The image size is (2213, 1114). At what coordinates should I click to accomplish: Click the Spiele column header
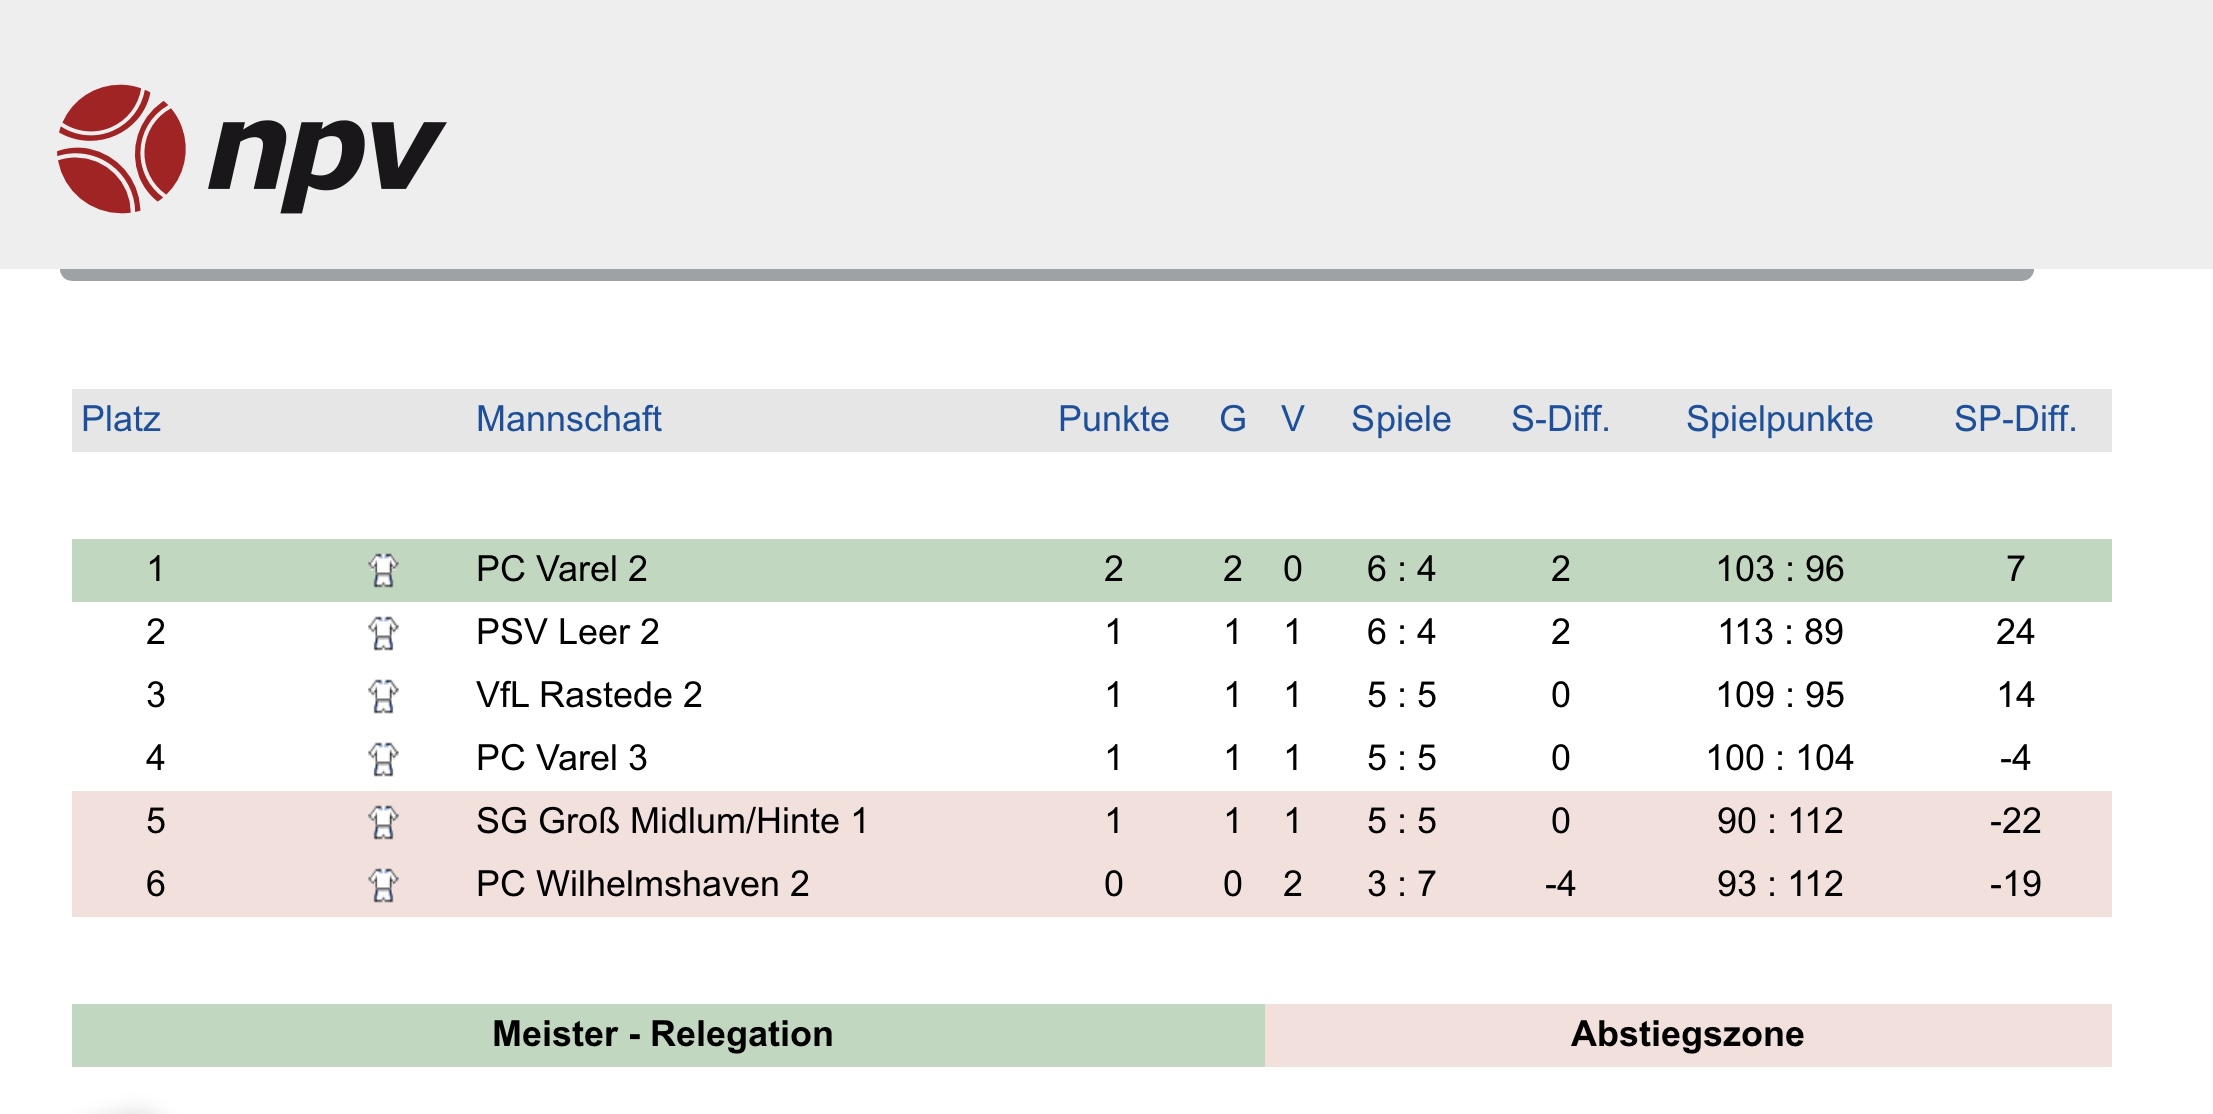click(x=1401, y=419)
